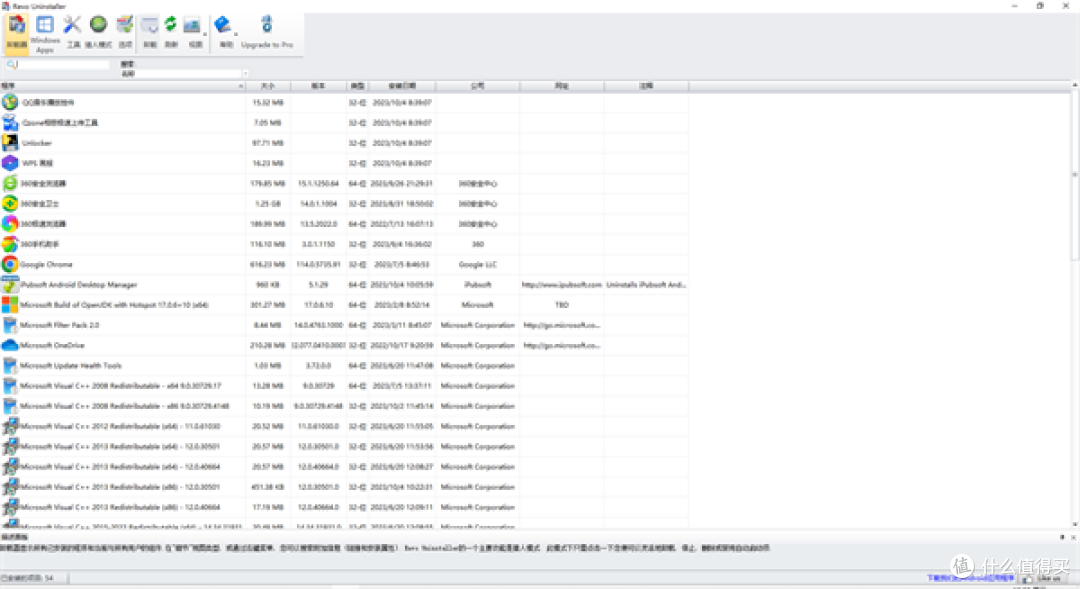1080x589 pixels.
Task: Click the www.ipubsoft.com website cell
Action: coord(561,285)
